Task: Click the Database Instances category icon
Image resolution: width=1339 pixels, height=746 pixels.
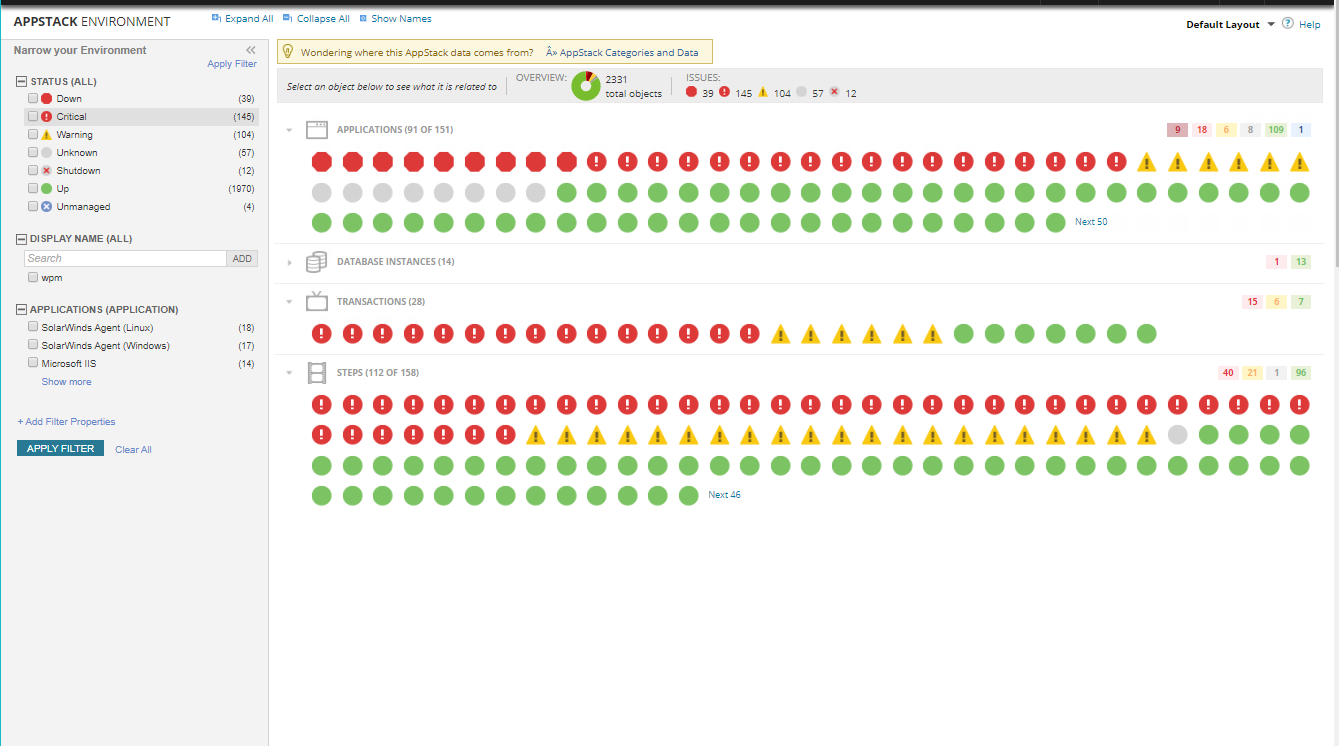Action: pyautogui.click(x=316, y=261)
